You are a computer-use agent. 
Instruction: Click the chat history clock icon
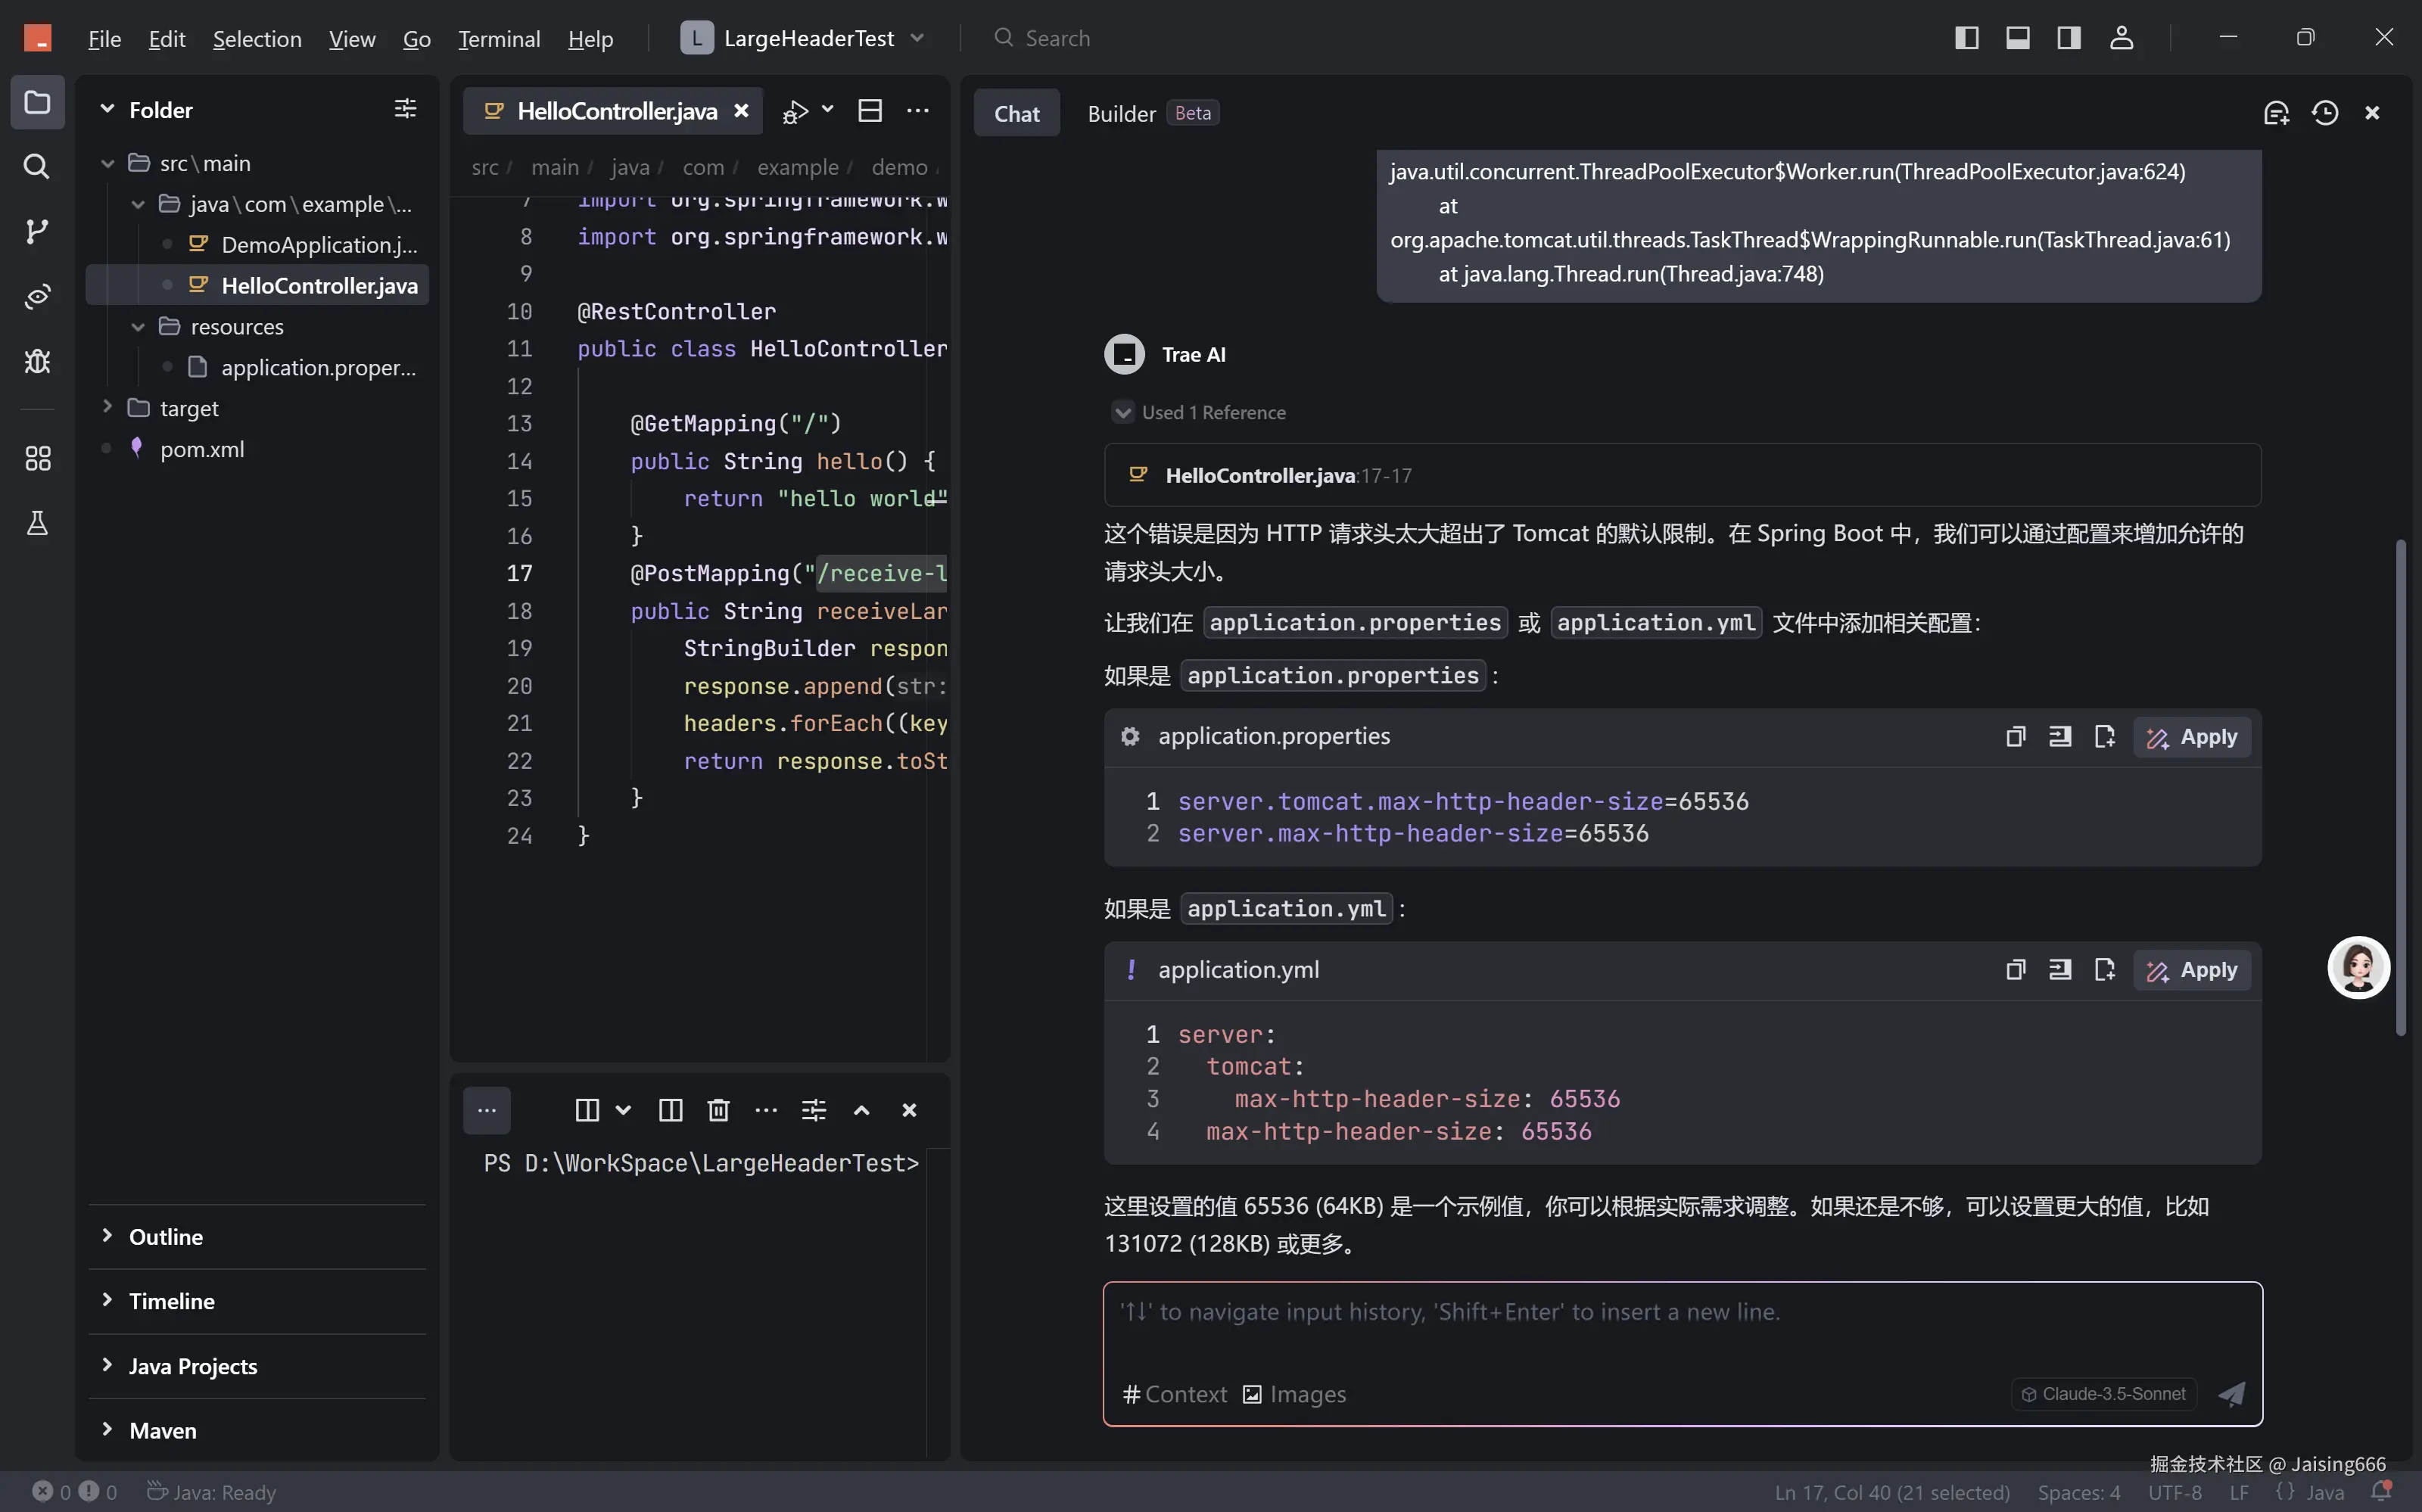[2325, 113]
